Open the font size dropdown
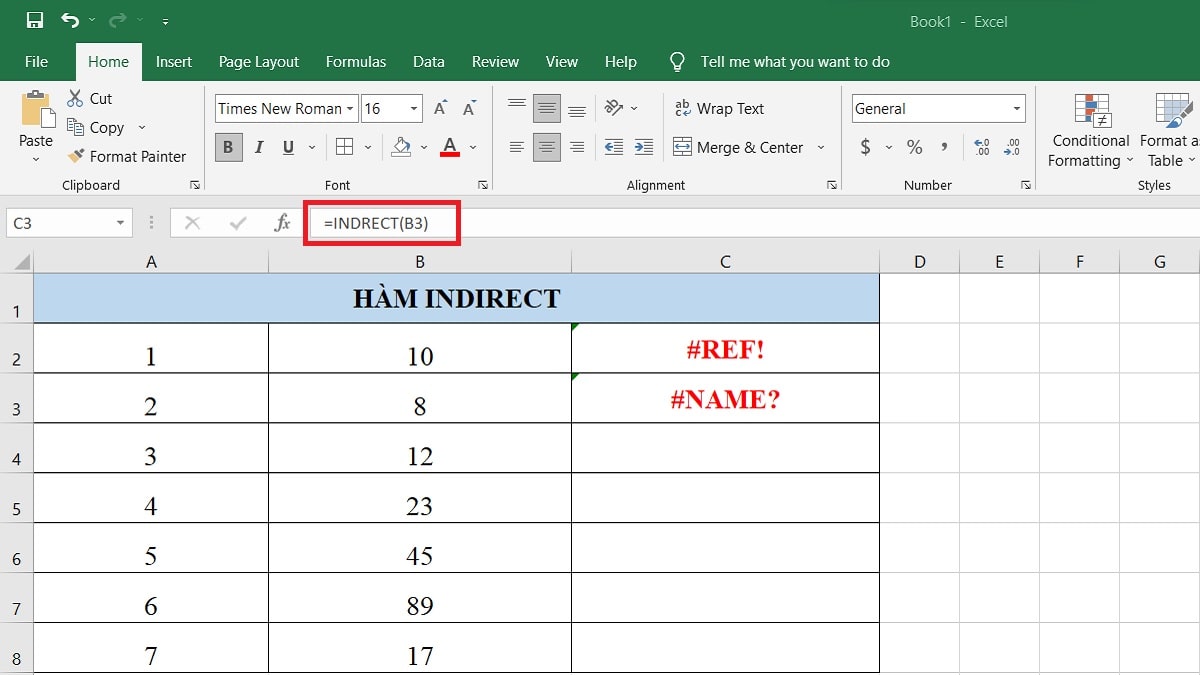The width and height of the screenshot is (1200, 675). pyautogui.click(x=414, y=109)
